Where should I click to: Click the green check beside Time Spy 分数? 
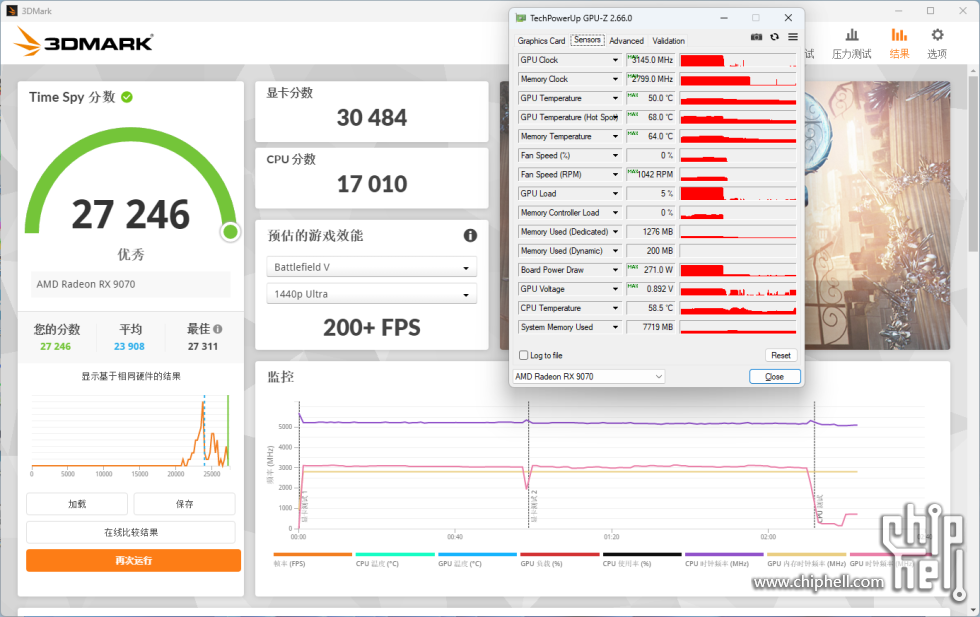[127, 97]
